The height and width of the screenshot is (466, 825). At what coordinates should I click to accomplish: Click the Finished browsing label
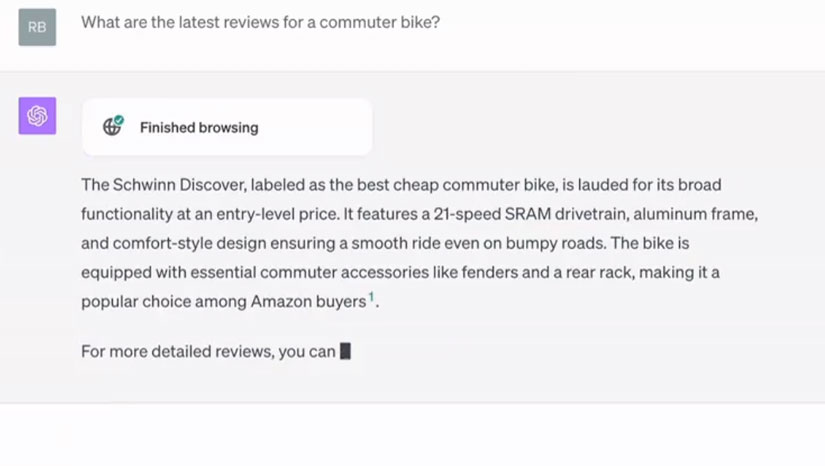(199, 128)
